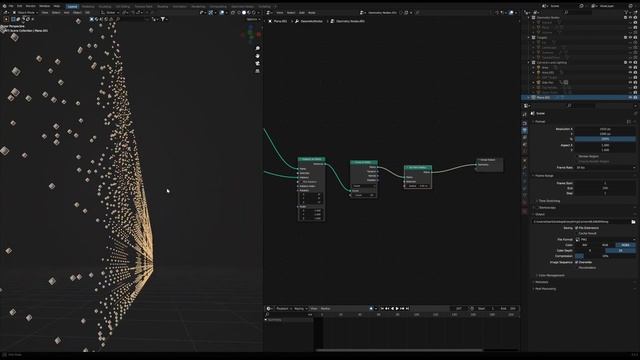
Task: Click the Frame Start field
Action: 605,183
